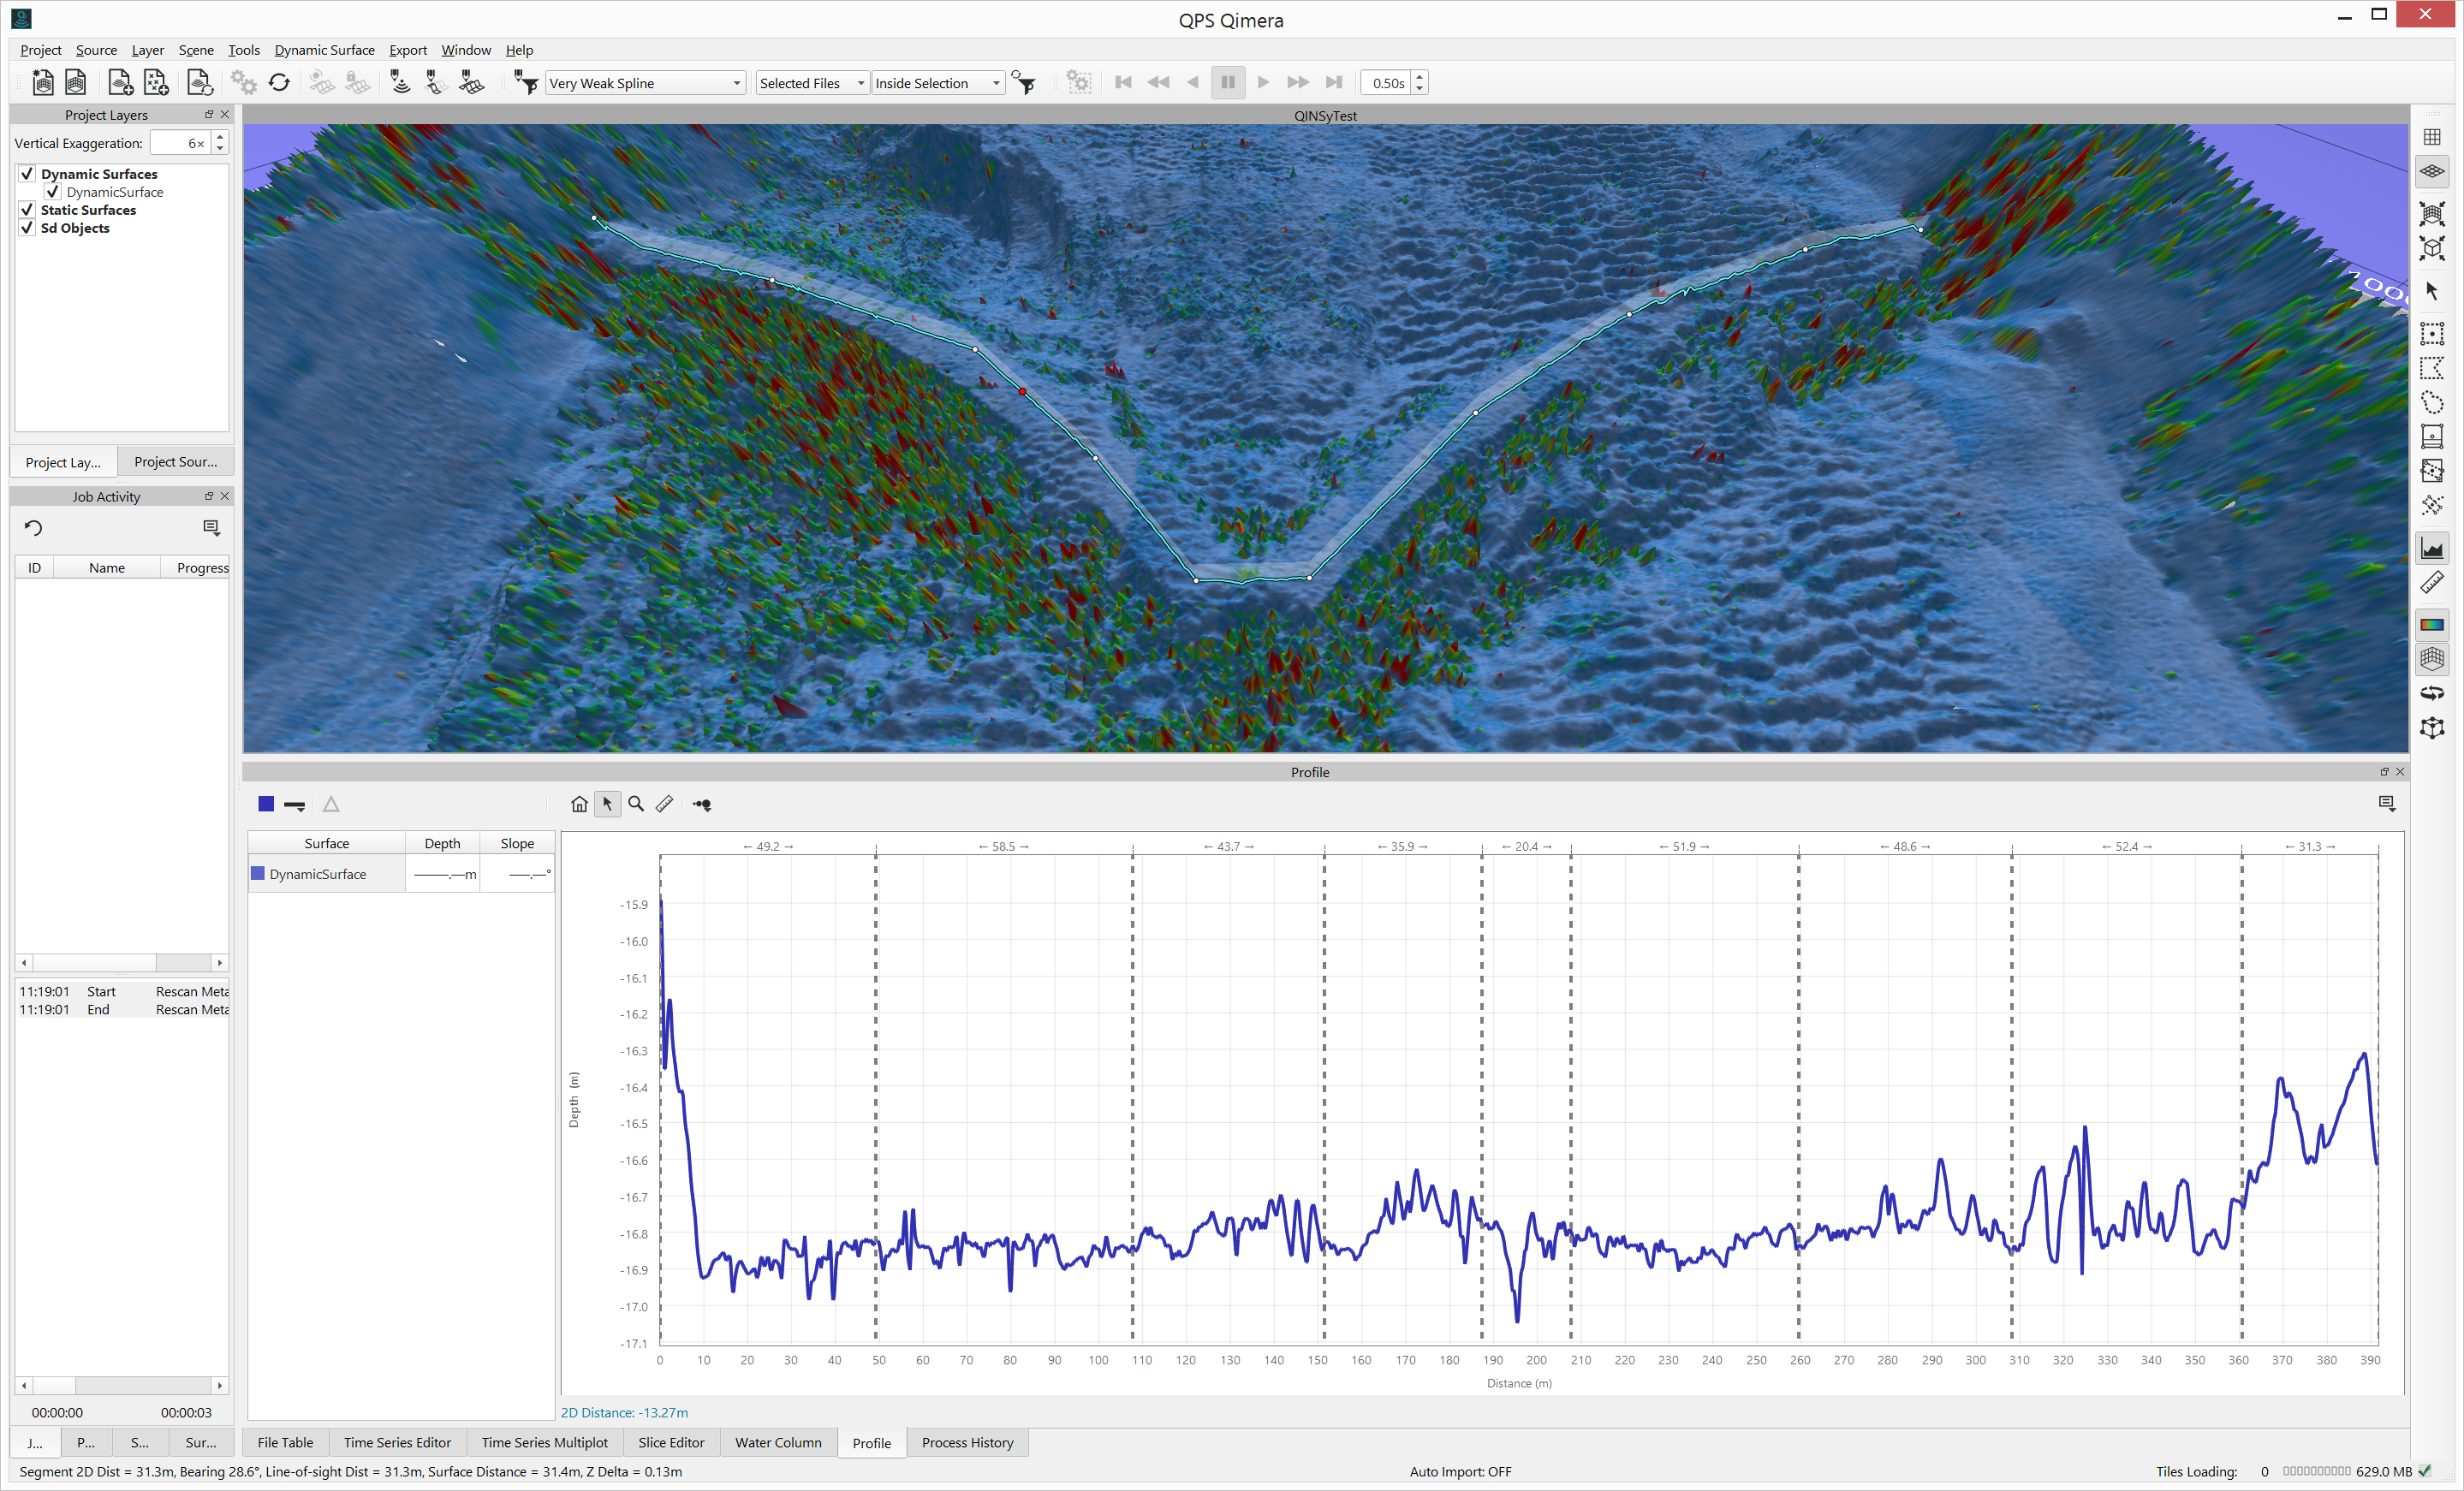Switch to the Project Sources tab
Screen dimensions: 2464x1491
click(175, 462)
